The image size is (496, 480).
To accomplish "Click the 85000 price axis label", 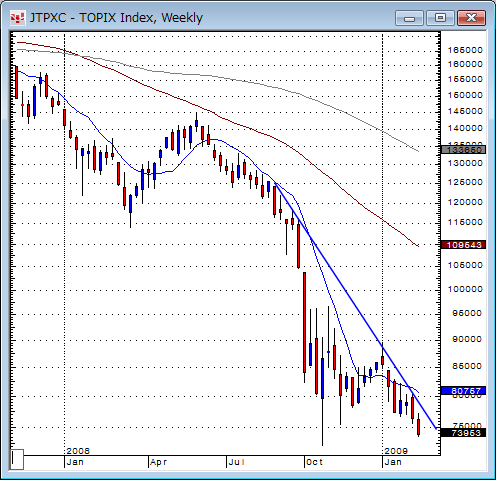I will [467, 366].
